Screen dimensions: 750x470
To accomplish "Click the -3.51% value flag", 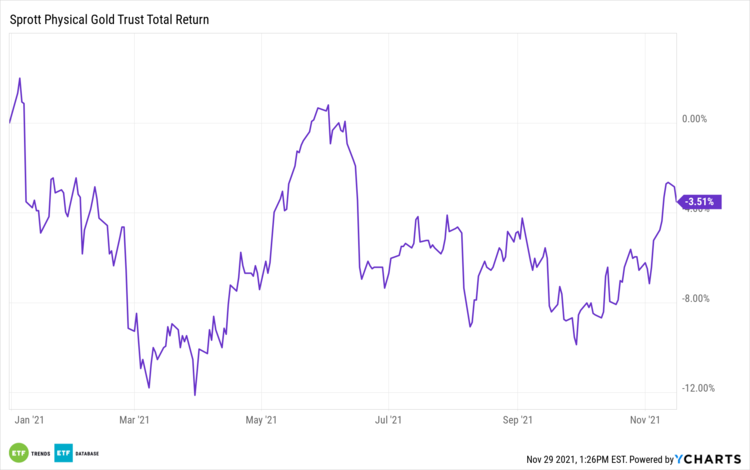I will 698,202.
